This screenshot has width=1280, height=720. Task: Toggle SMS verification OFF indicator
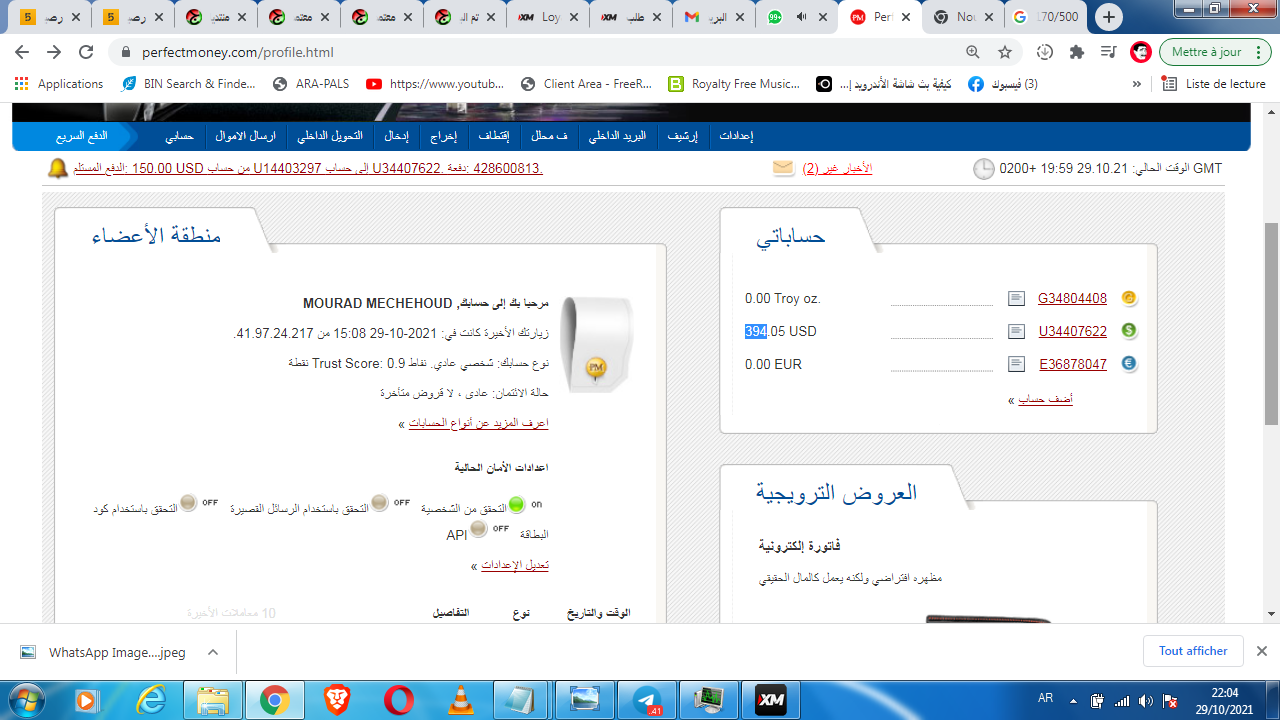(x=380, y=502)
